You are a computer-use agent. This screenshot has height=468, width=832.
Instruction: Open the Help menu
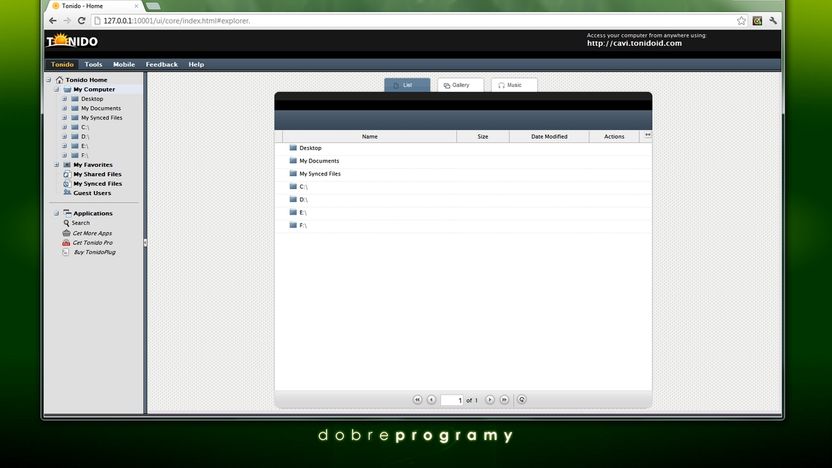point(196,64)
